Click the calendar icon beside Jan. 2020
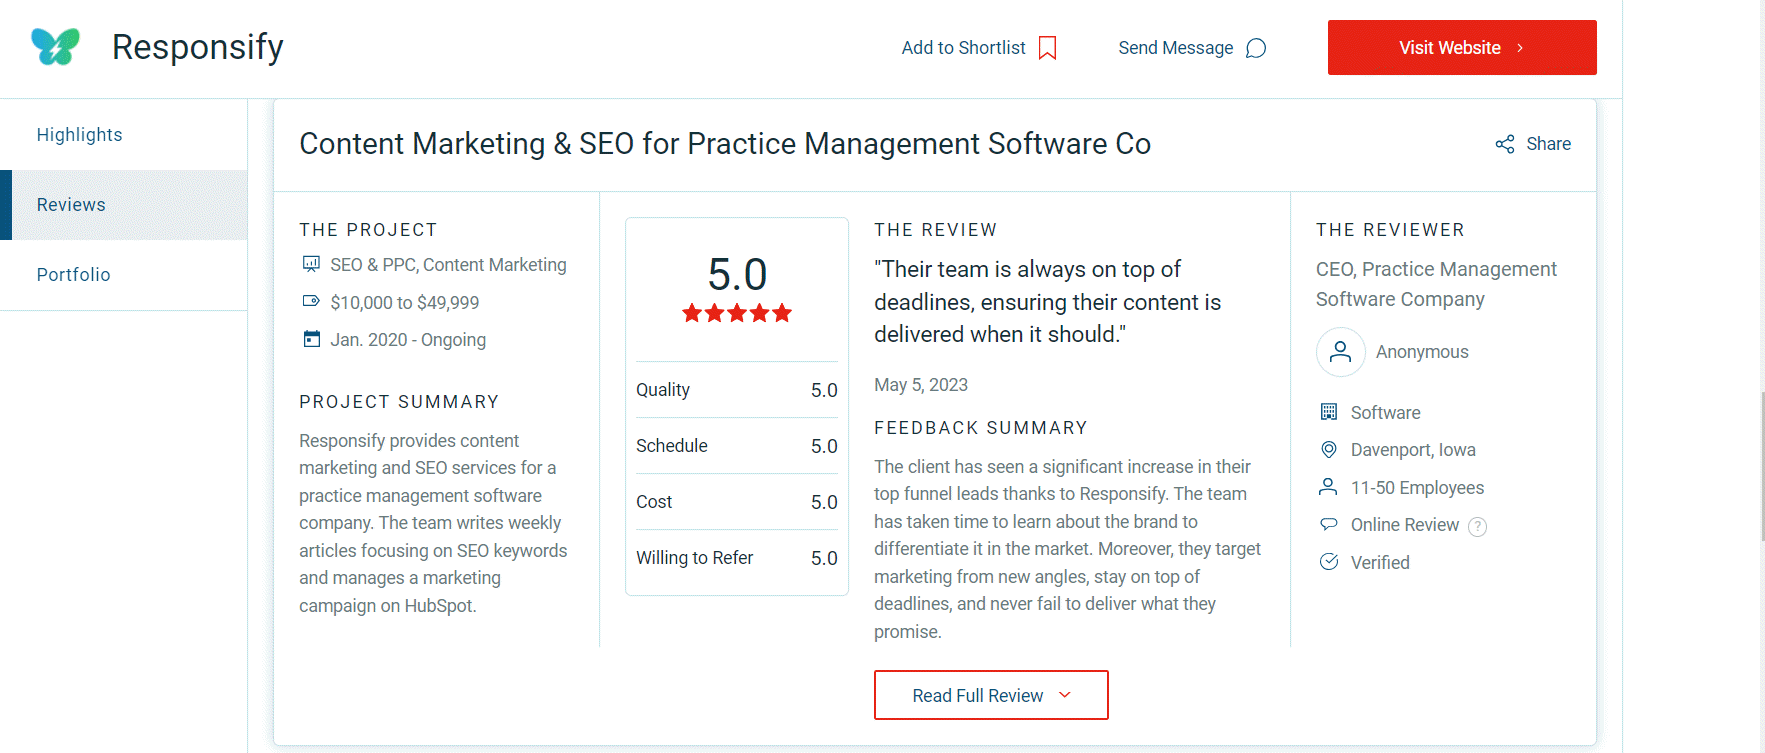This screenshot has width=1765, height=753. click(x=311, y=339)
